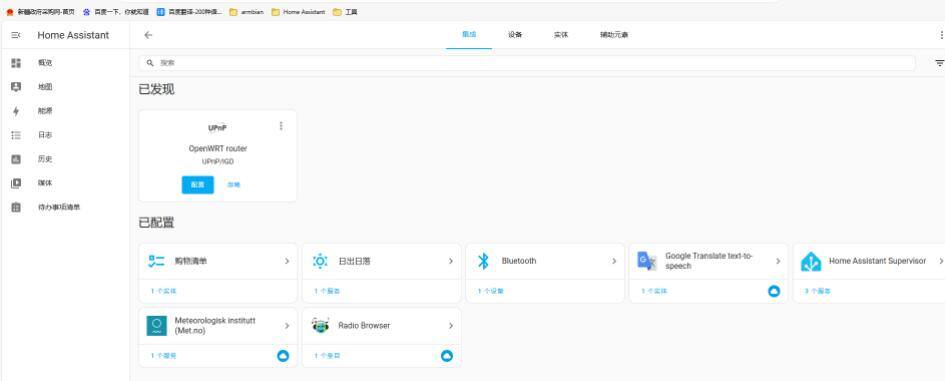Open the 工具 bookmark folder
945x381 pixels.
pyautogui.click(x=345, y=11)
